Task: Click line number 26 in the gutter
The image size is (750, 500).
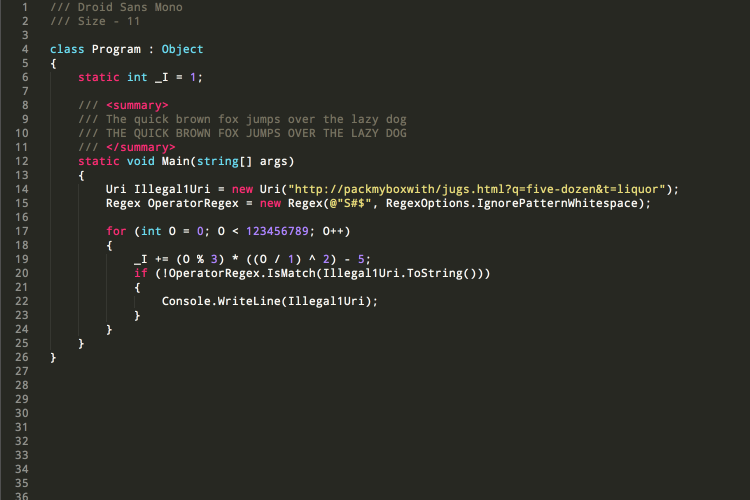Action: [x=22, y=357]
